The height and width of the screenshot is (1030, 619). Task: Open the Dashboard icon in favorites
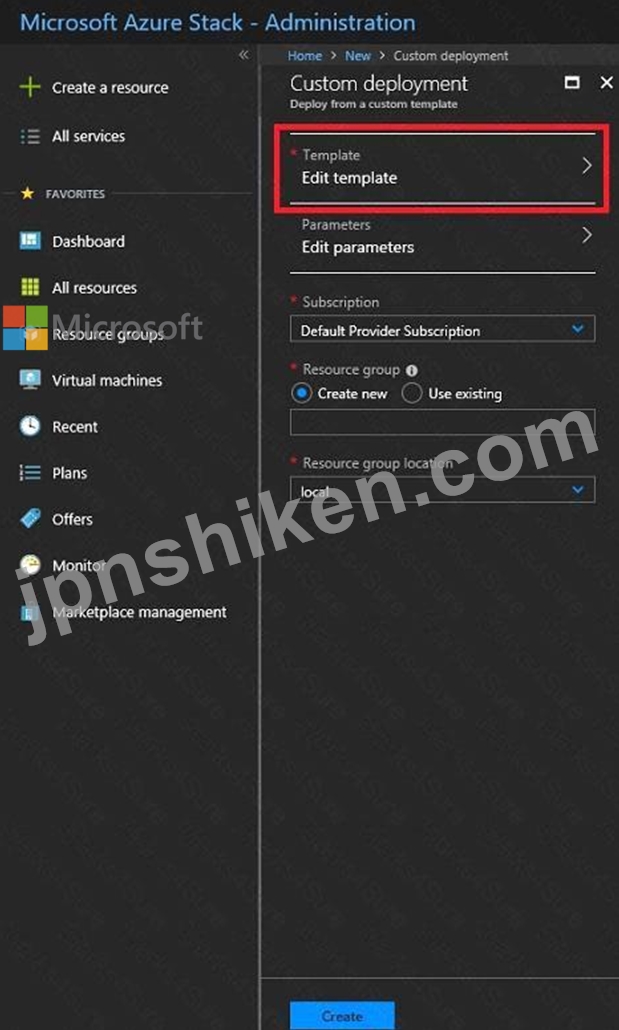click(30, 241)
